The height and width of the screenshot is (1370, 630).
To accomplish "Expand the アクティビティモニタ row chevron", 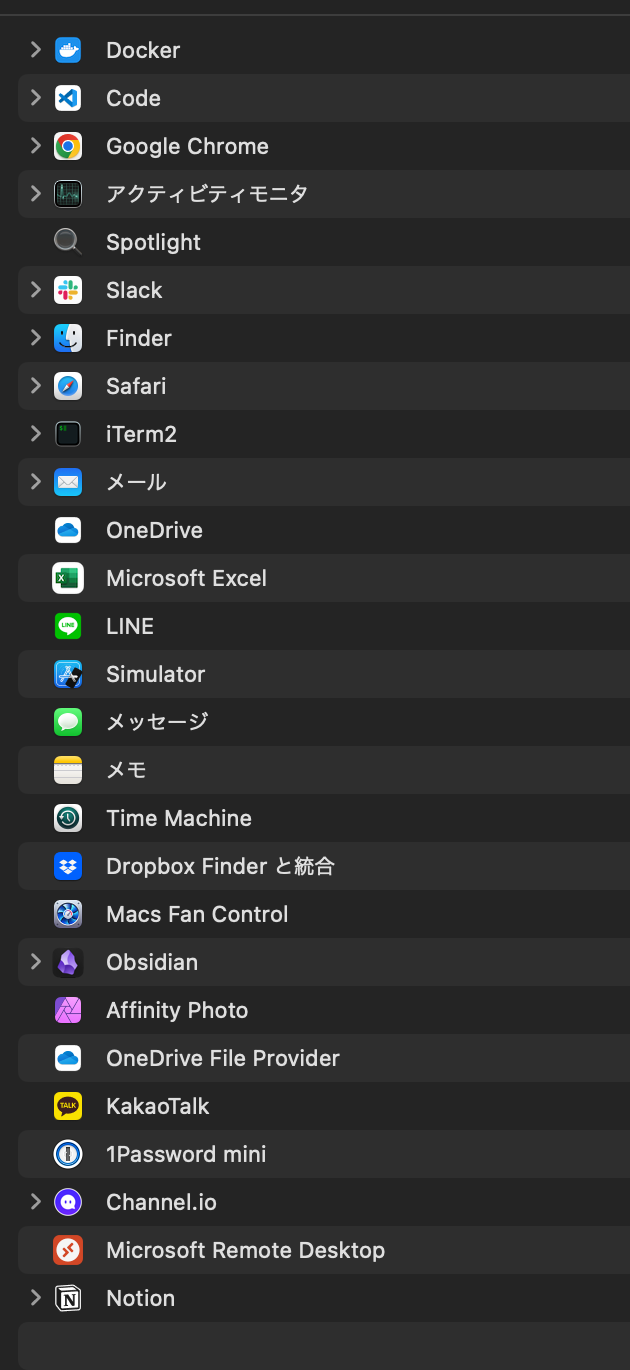I will (x=35, y=193).
